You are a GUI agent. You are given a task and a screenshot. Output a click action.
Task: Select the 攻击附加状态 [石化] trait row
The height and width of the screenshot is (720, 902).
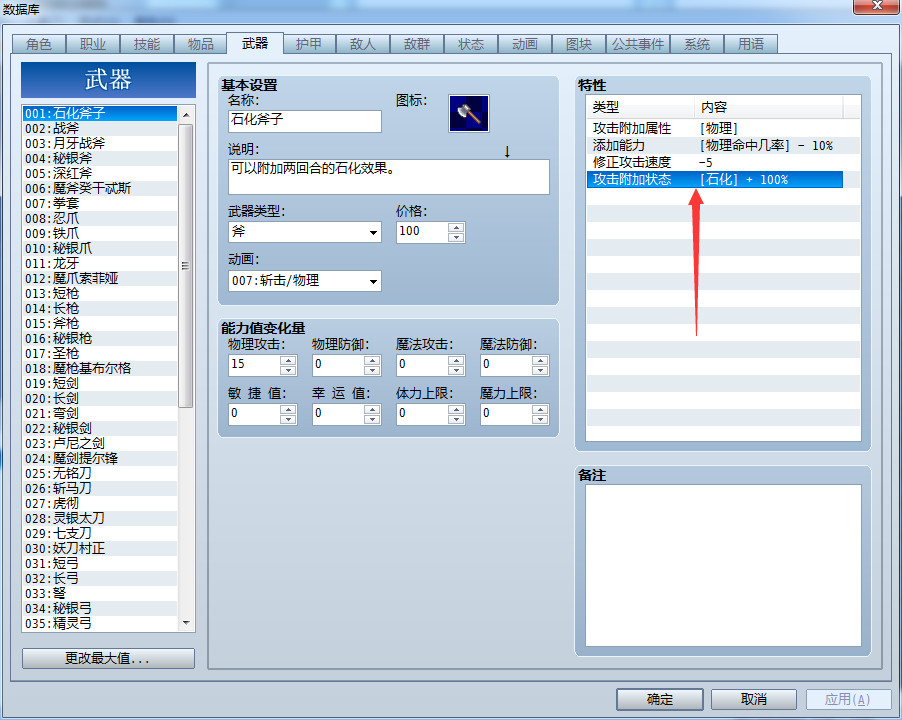pyautogui.click(x=714, y=179)
